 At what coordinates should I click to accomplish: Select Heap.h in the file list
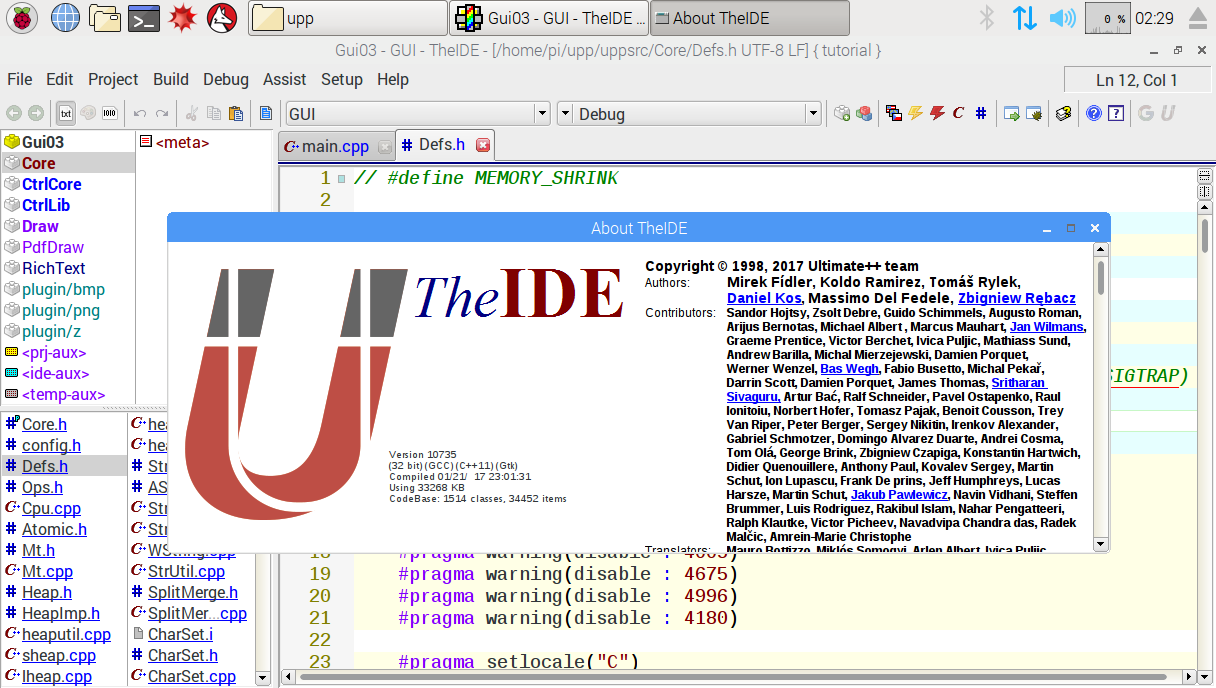[x=47, y=593]
